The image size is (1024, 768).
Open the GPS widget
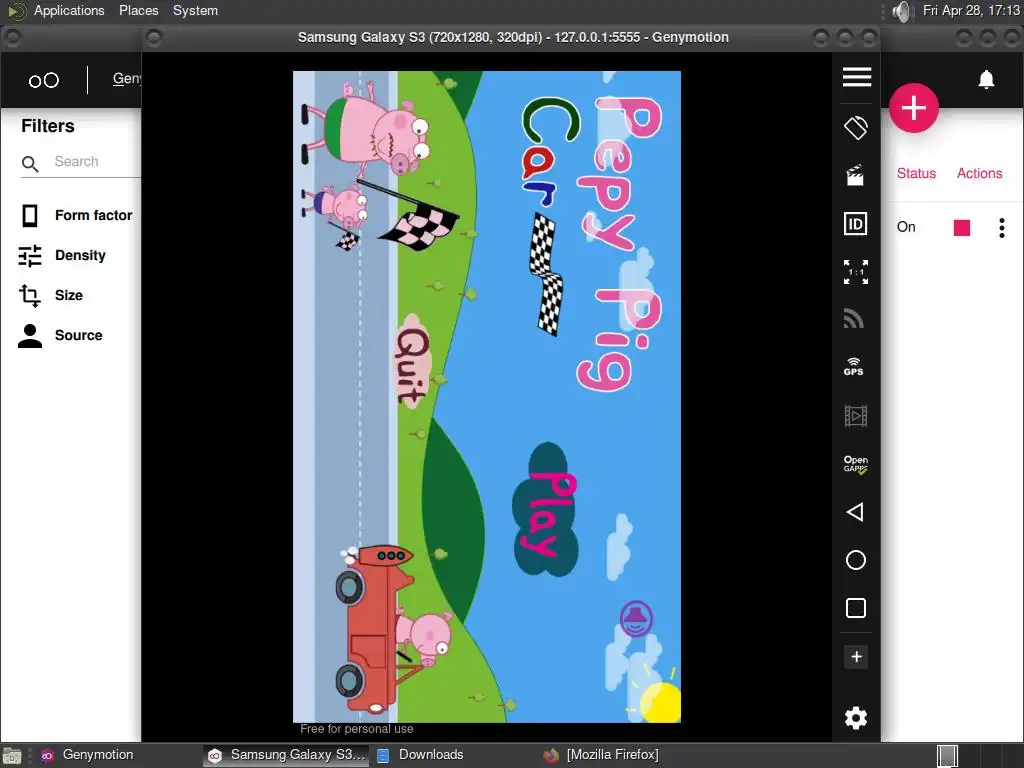point(854,366)
